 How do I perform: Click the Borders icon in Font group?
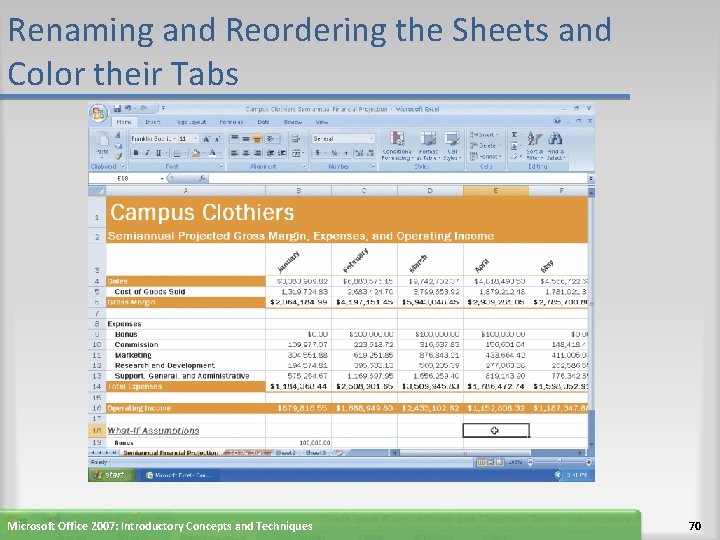[x=177, y=153]
